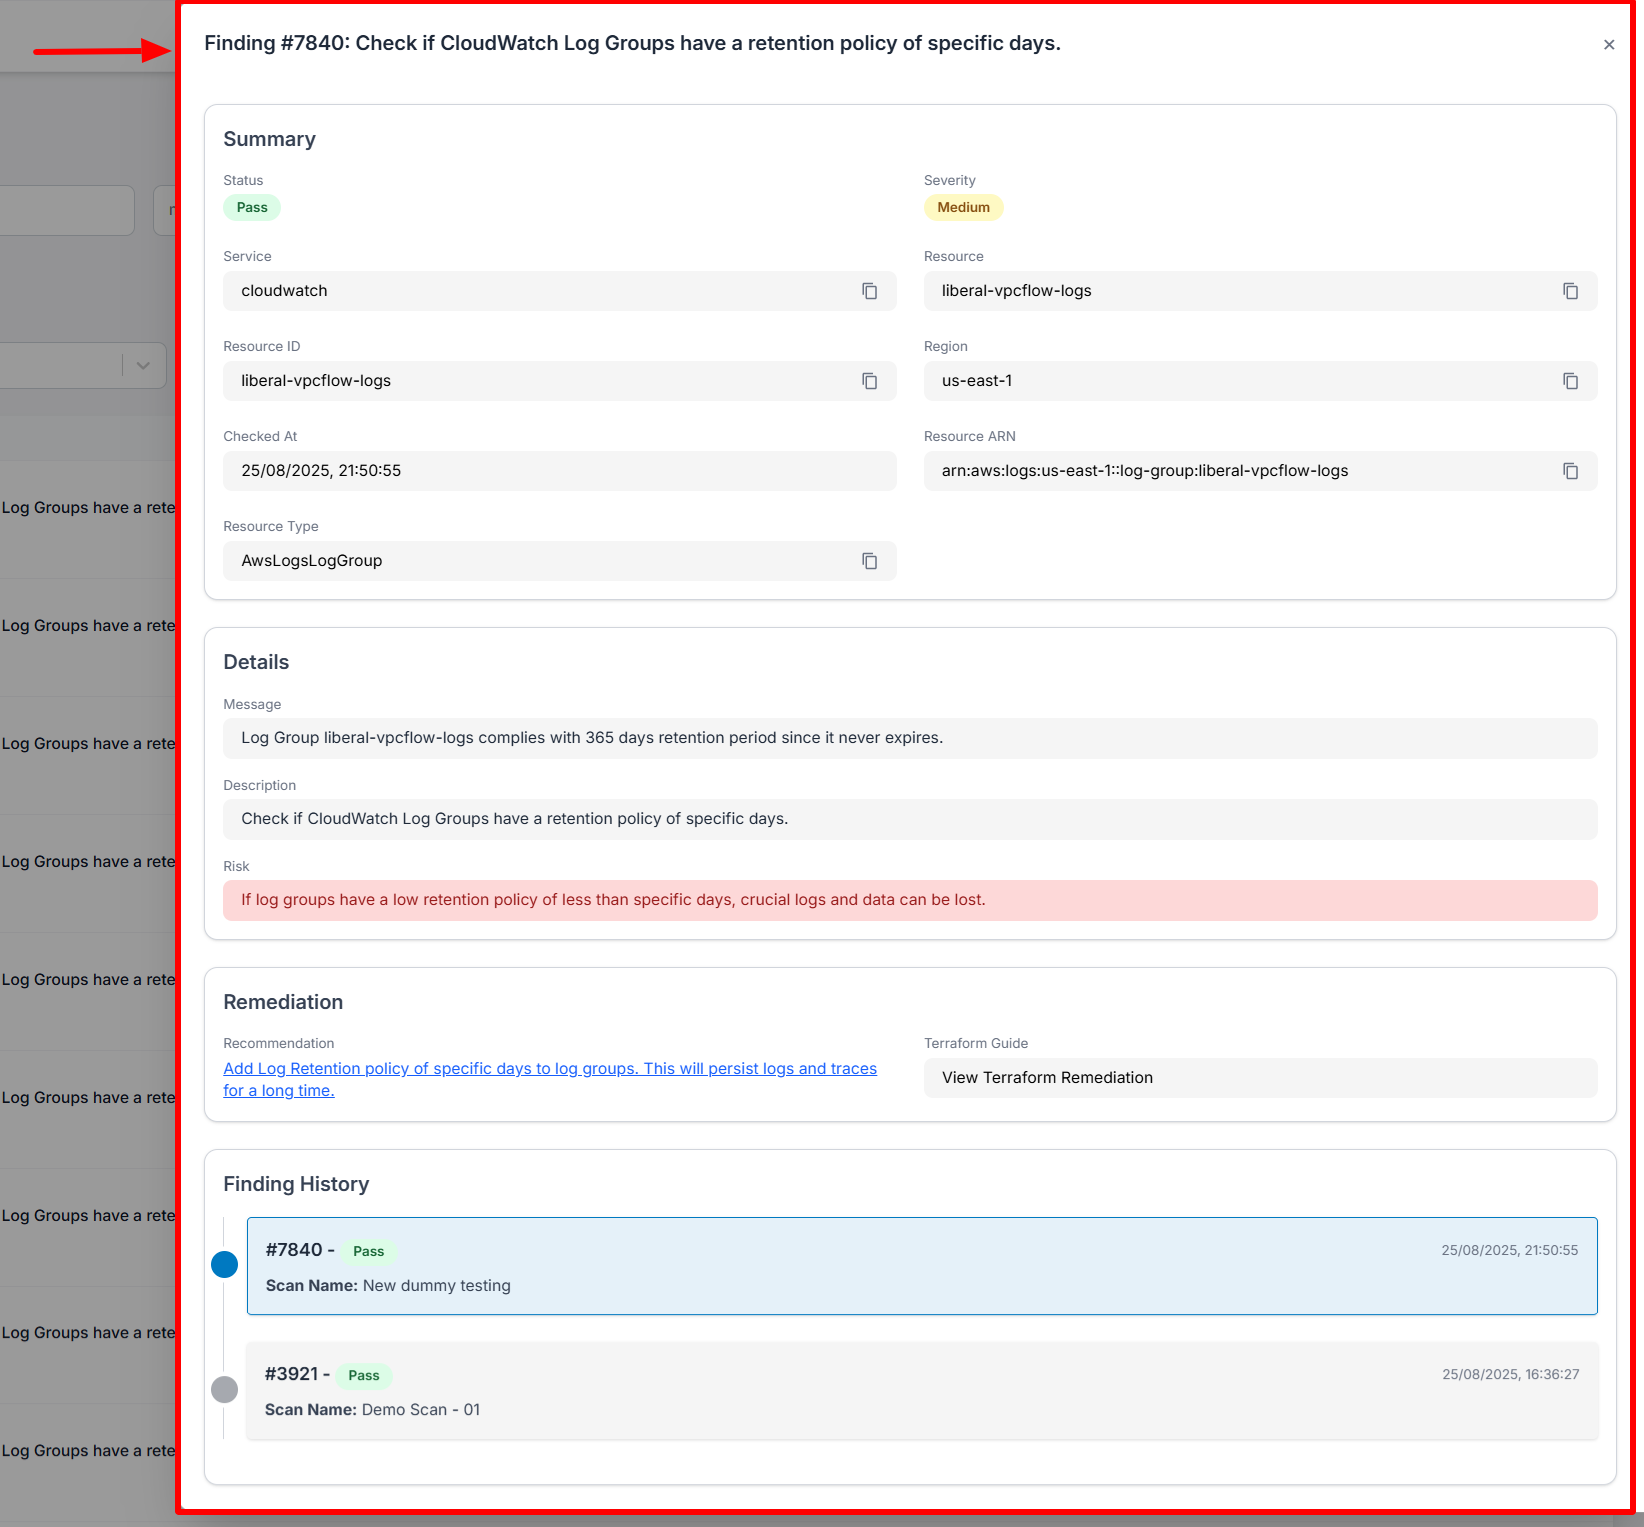The width and height of the screenshot is (1644, 1527).
Task: Click the gray timeline marker for #3921
Action: tap(225, 1389)
